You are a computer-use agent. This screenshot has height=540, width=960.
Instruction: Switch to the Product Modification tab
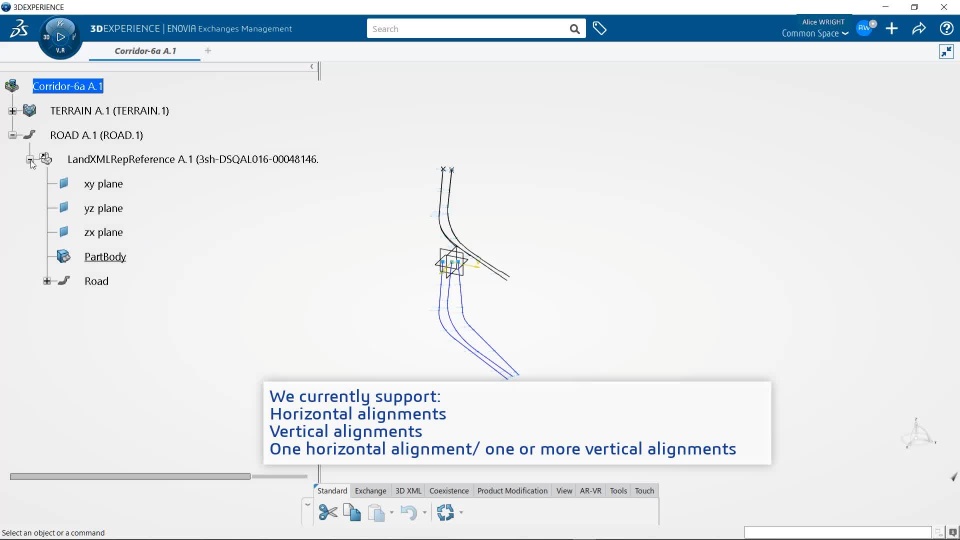(512, 490)
